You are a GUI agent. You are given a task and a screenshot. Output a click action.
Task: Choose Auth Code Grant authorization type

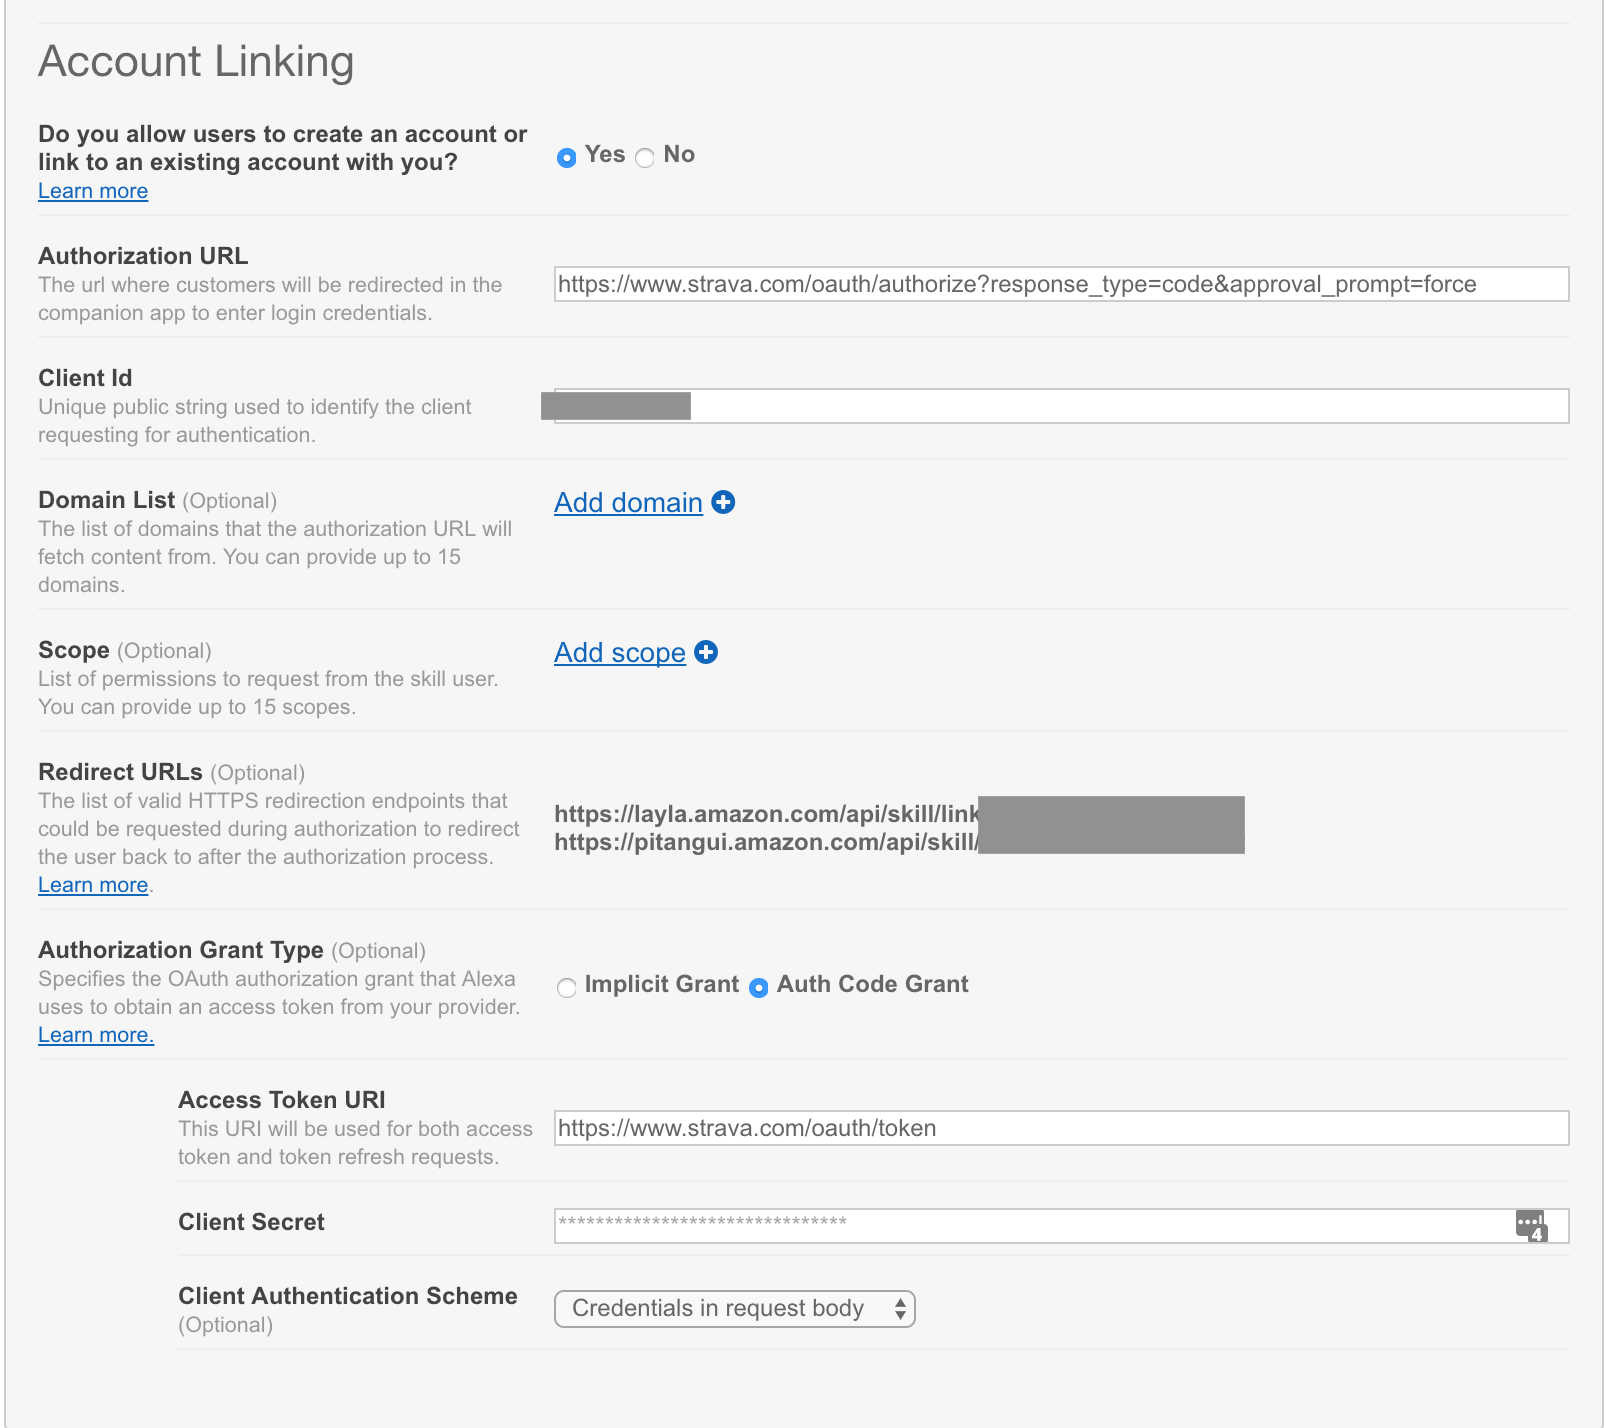[759, 987]
